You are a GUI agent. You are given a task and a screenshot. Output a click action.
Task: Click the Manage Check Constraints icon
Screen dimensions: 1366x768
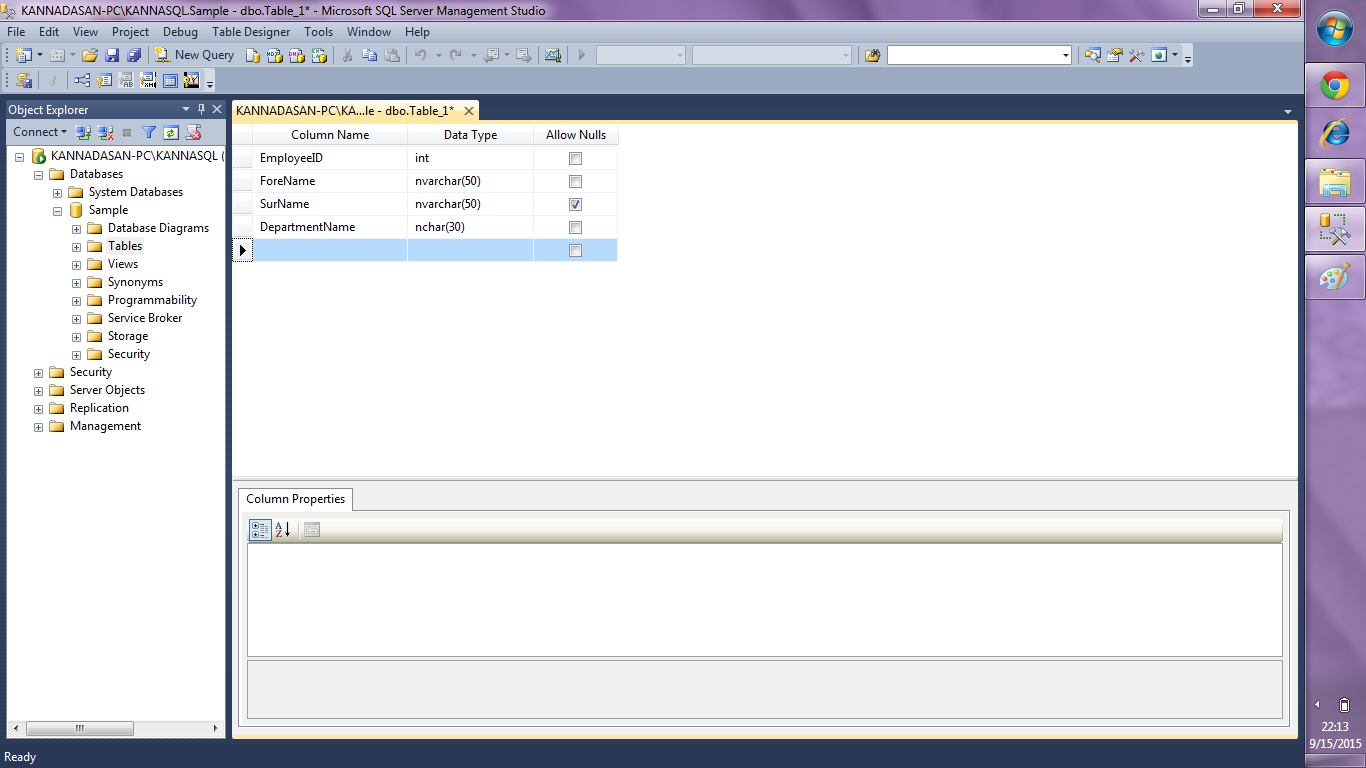(x=170, y=80)
